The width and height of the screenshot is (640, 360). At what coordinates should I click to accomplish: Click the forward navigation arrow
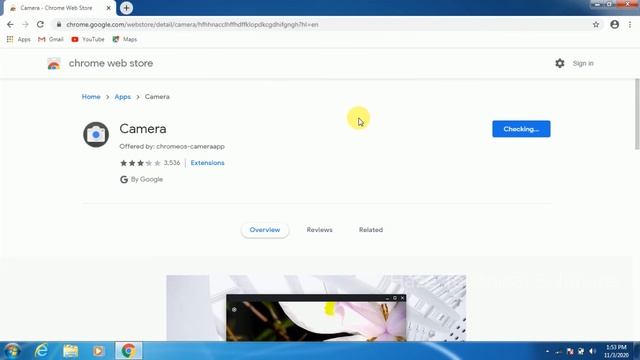click(25, 24)
